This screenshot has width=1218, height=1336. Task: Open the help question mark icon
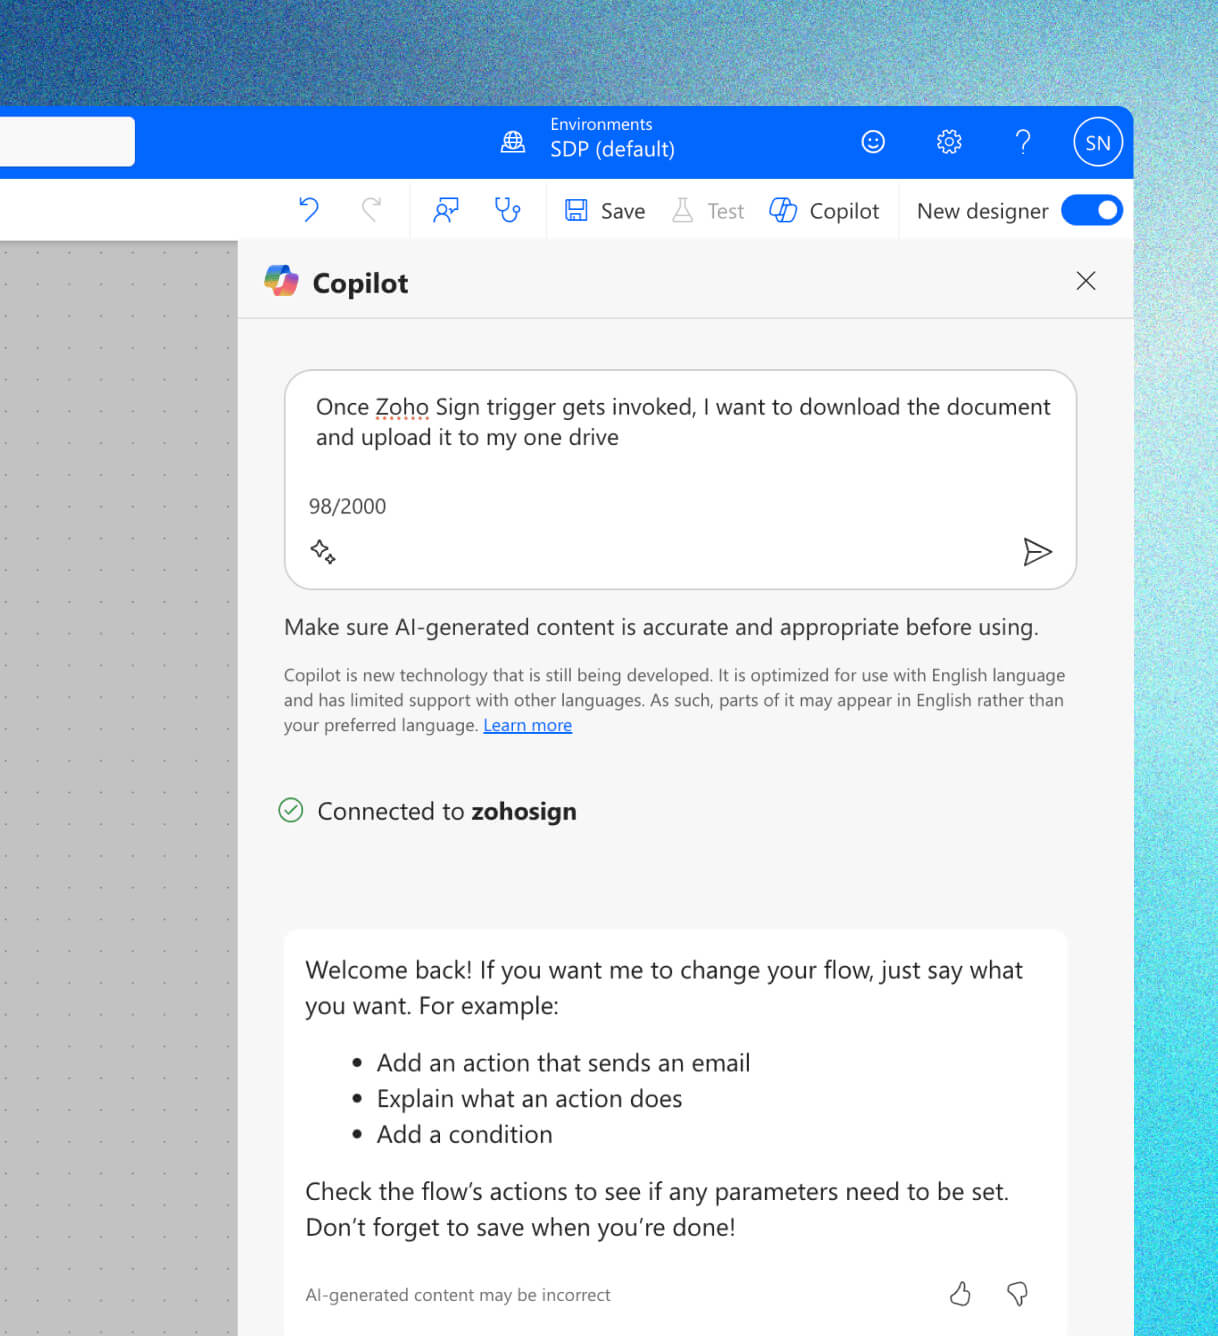1022,142
